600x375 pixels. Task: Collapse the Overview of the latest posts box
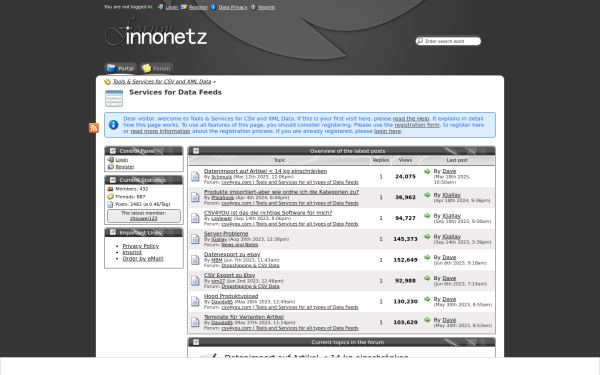[x=196, y=151]
